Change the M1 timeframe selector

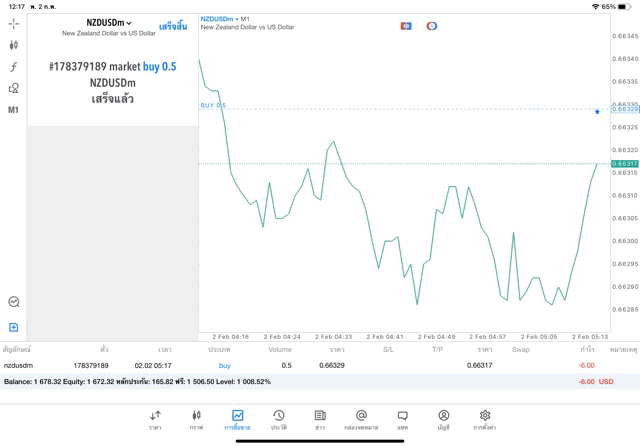pyautogui.click(x=14, y=110)
